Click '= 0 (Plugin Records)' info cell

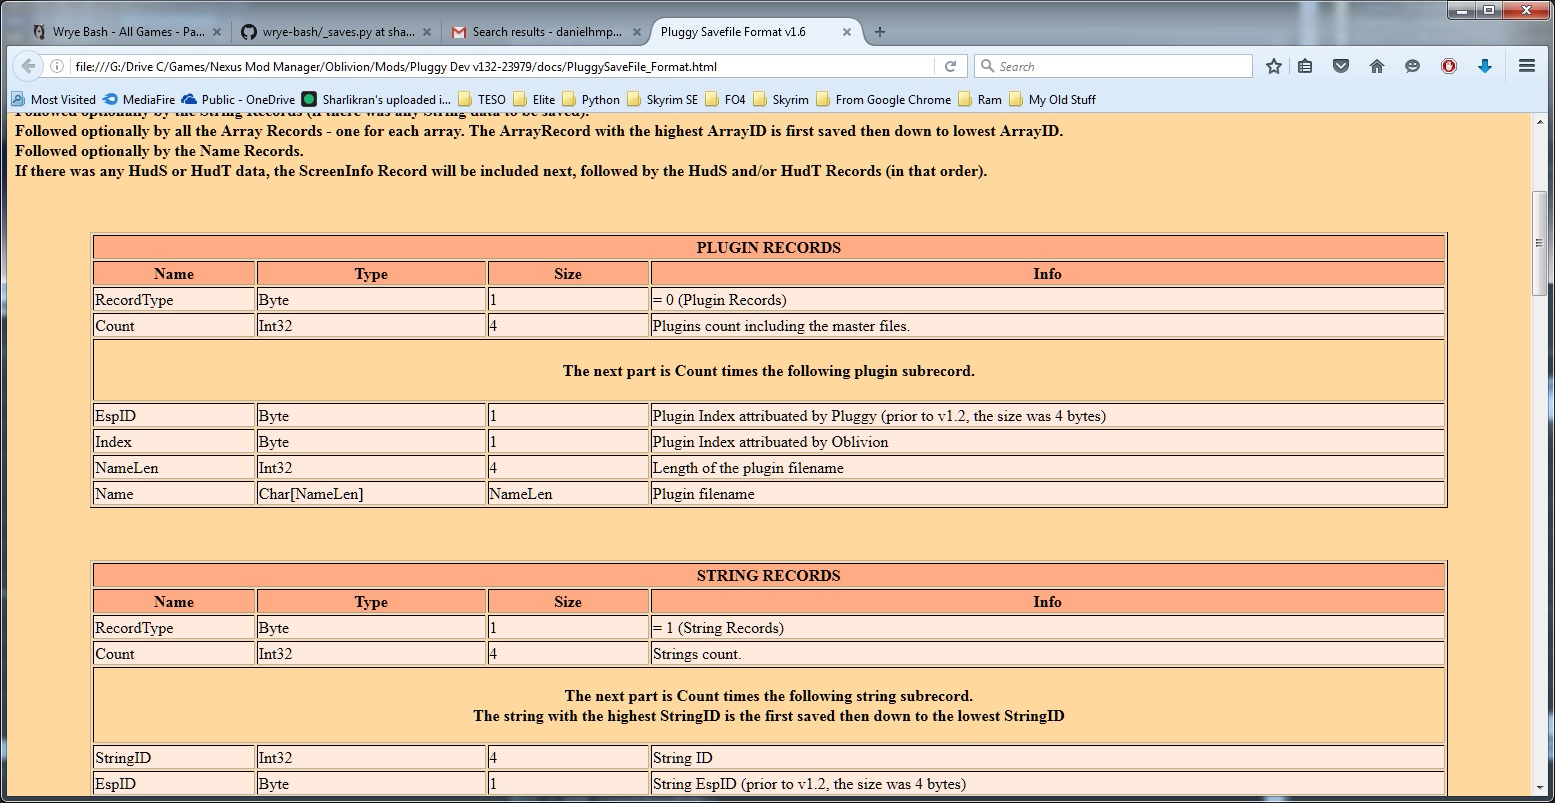[1047, 300]
